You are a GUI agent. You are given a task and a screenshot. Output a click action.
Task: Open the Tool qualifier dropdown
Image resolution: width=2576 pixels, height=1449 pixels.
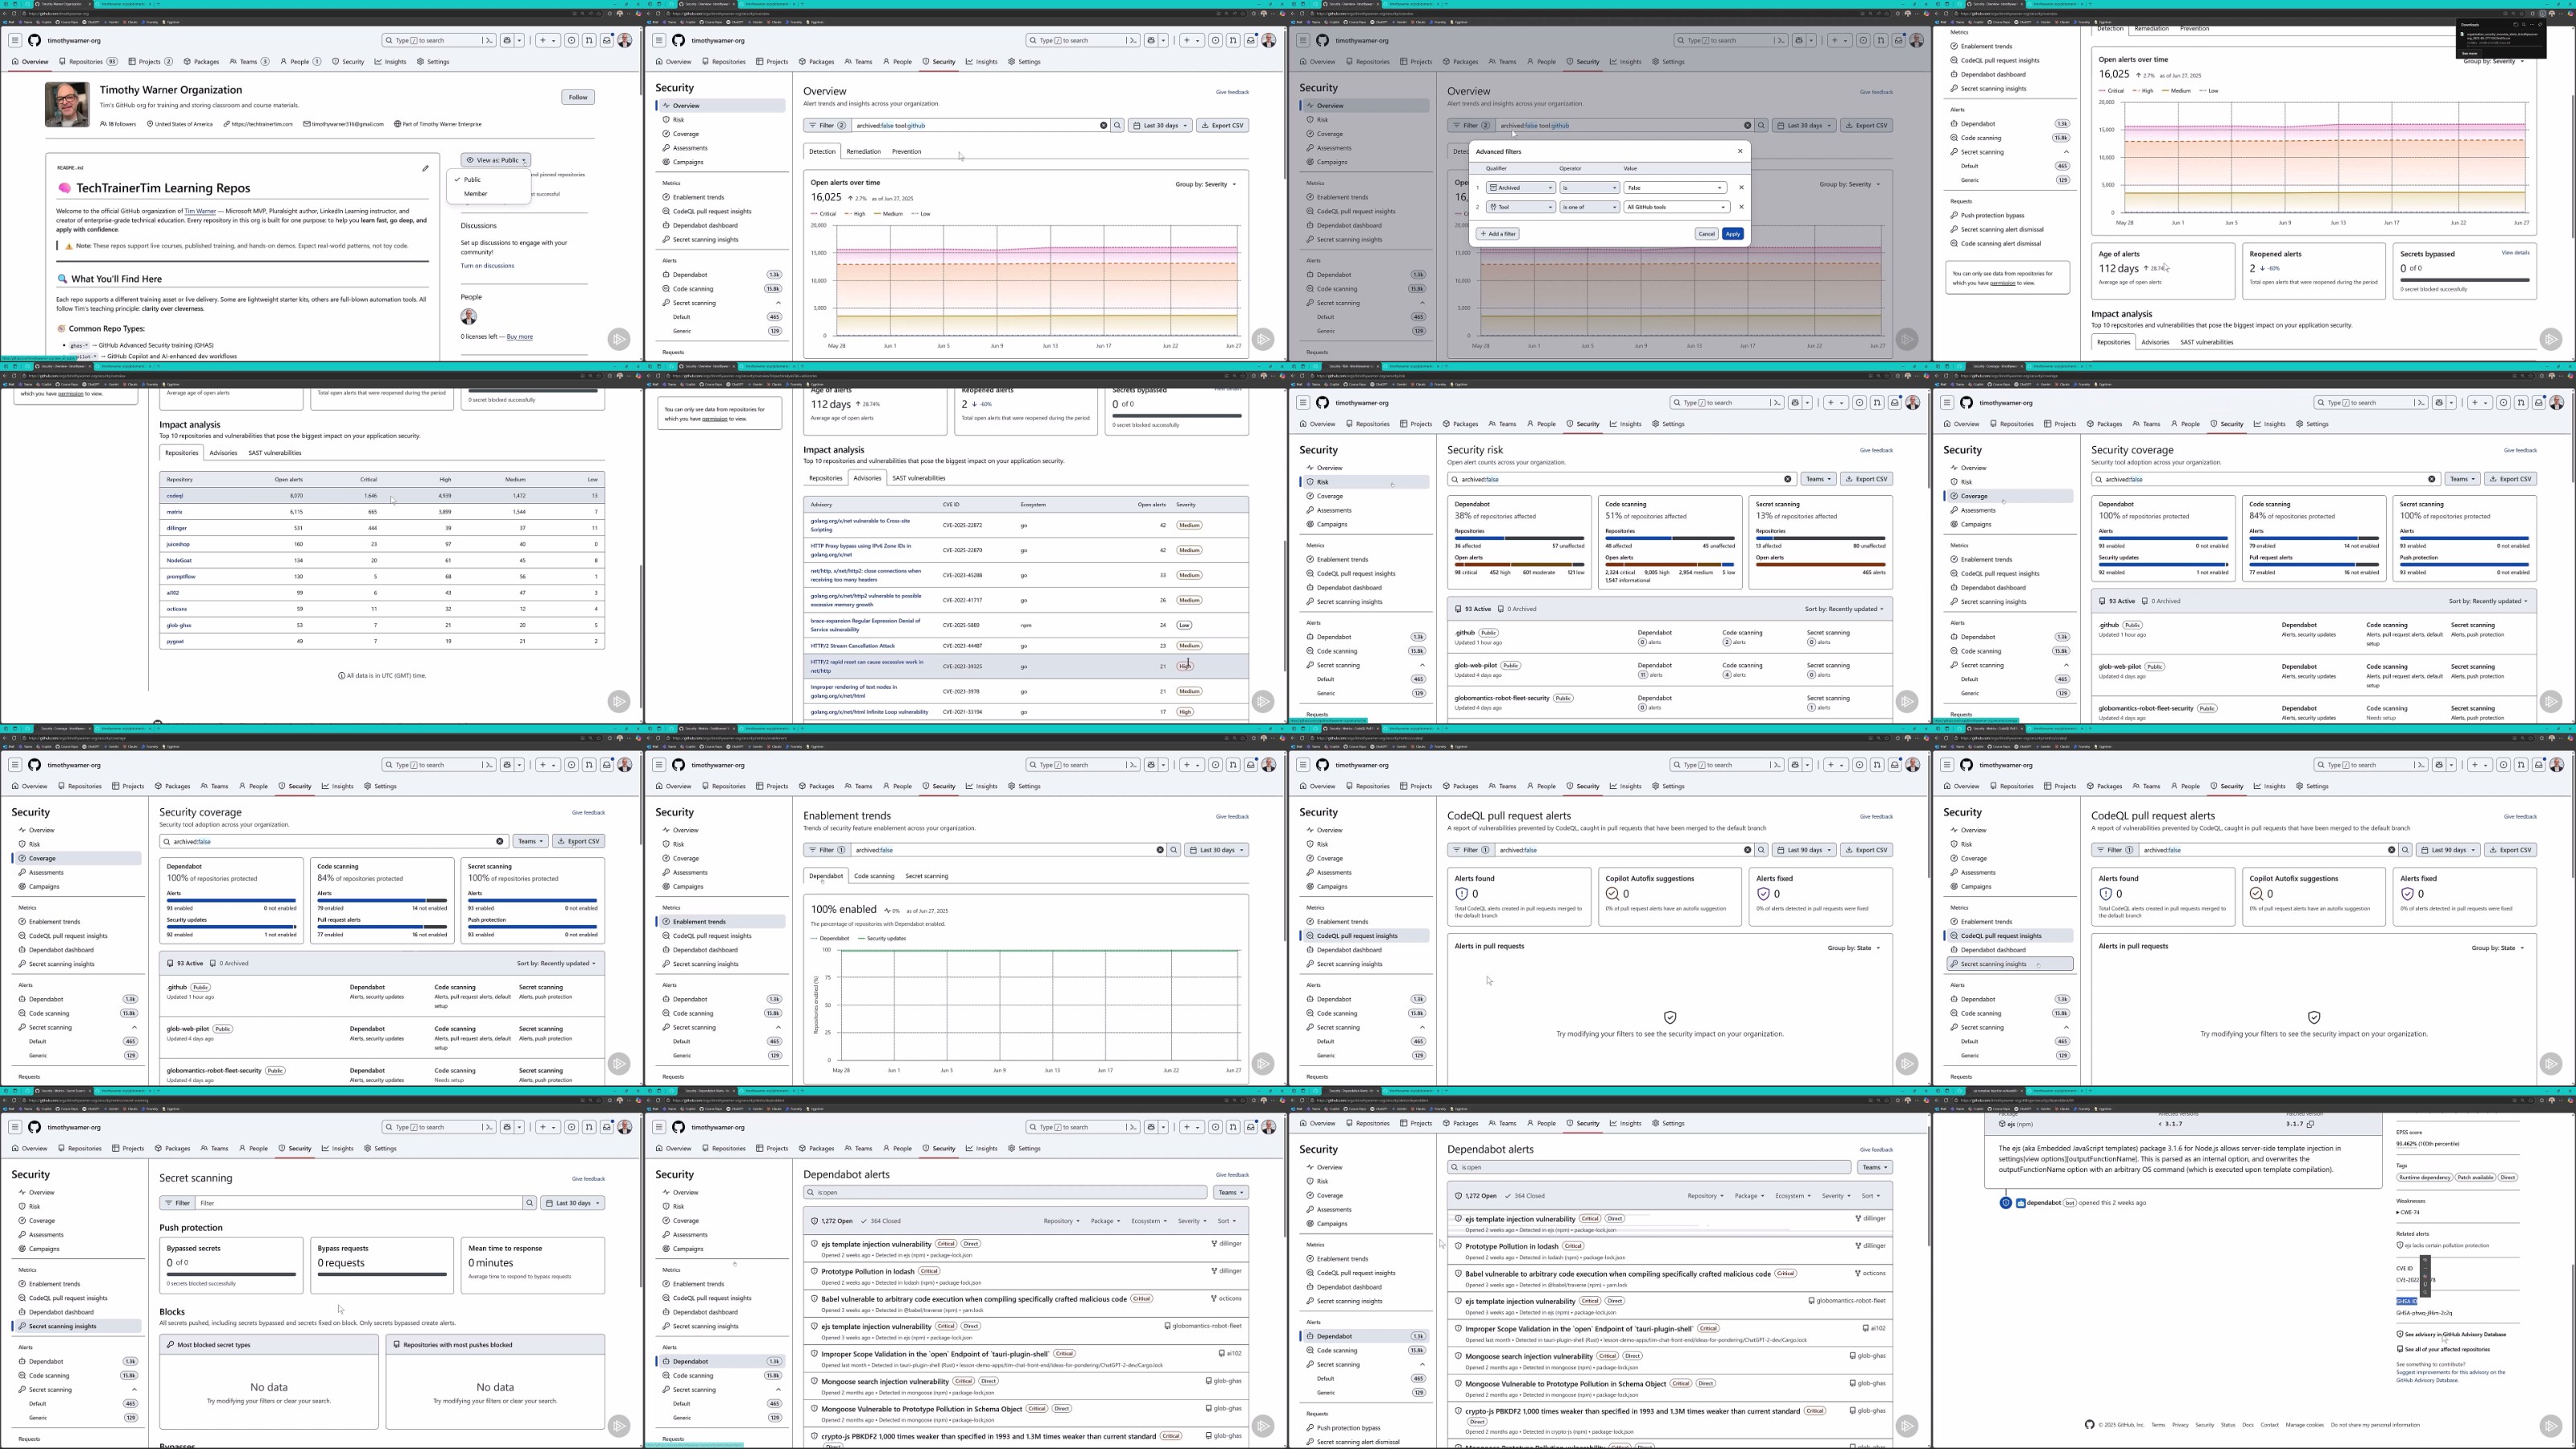[1521, 207]
